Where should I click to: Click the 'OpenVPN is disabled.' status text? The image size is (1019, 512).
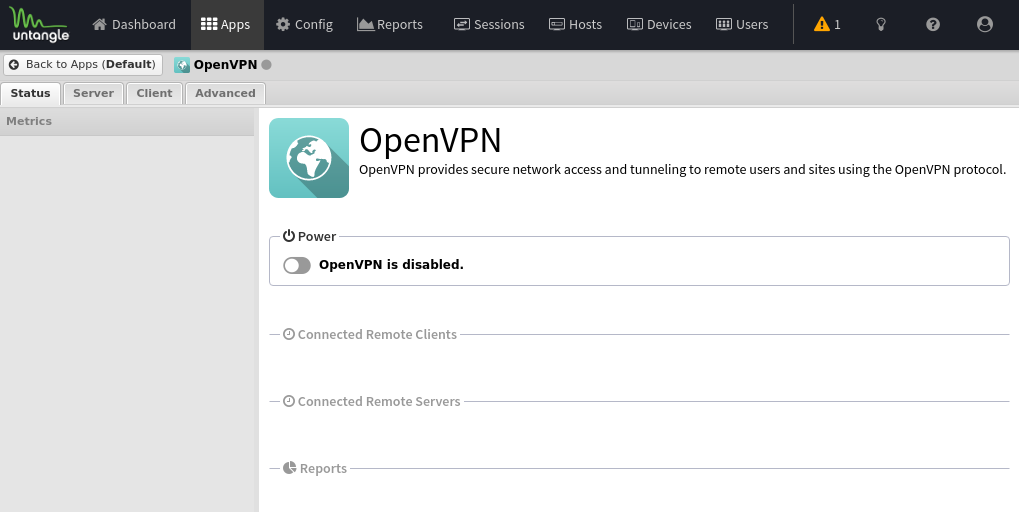pos(391,265)
